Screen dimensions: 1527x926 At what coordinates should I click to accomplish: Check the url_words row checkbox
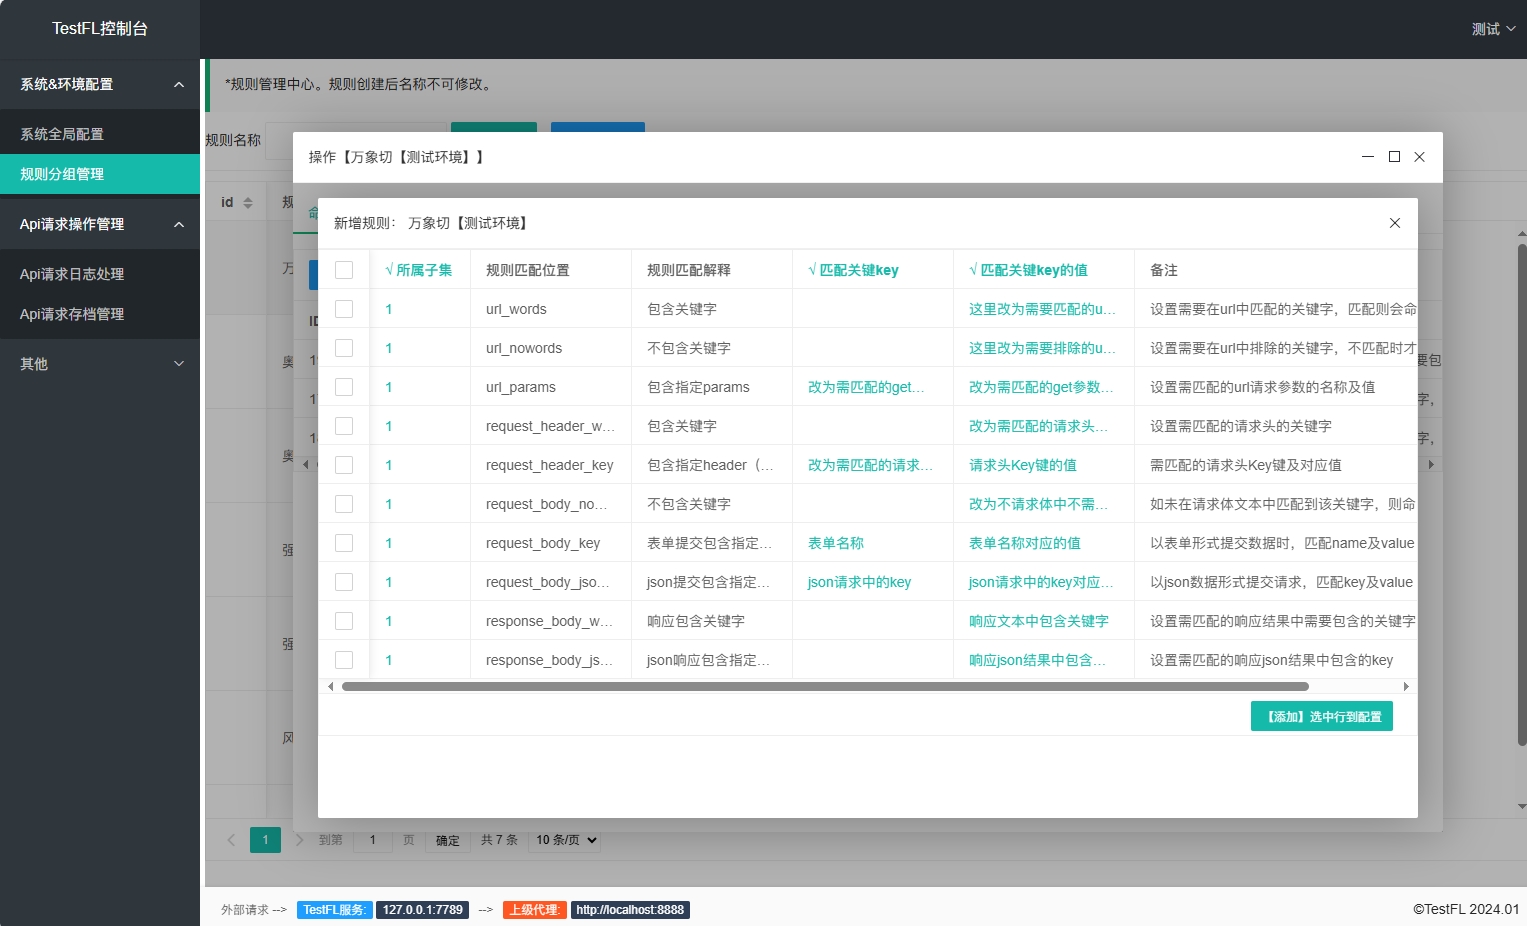(344, 309)
